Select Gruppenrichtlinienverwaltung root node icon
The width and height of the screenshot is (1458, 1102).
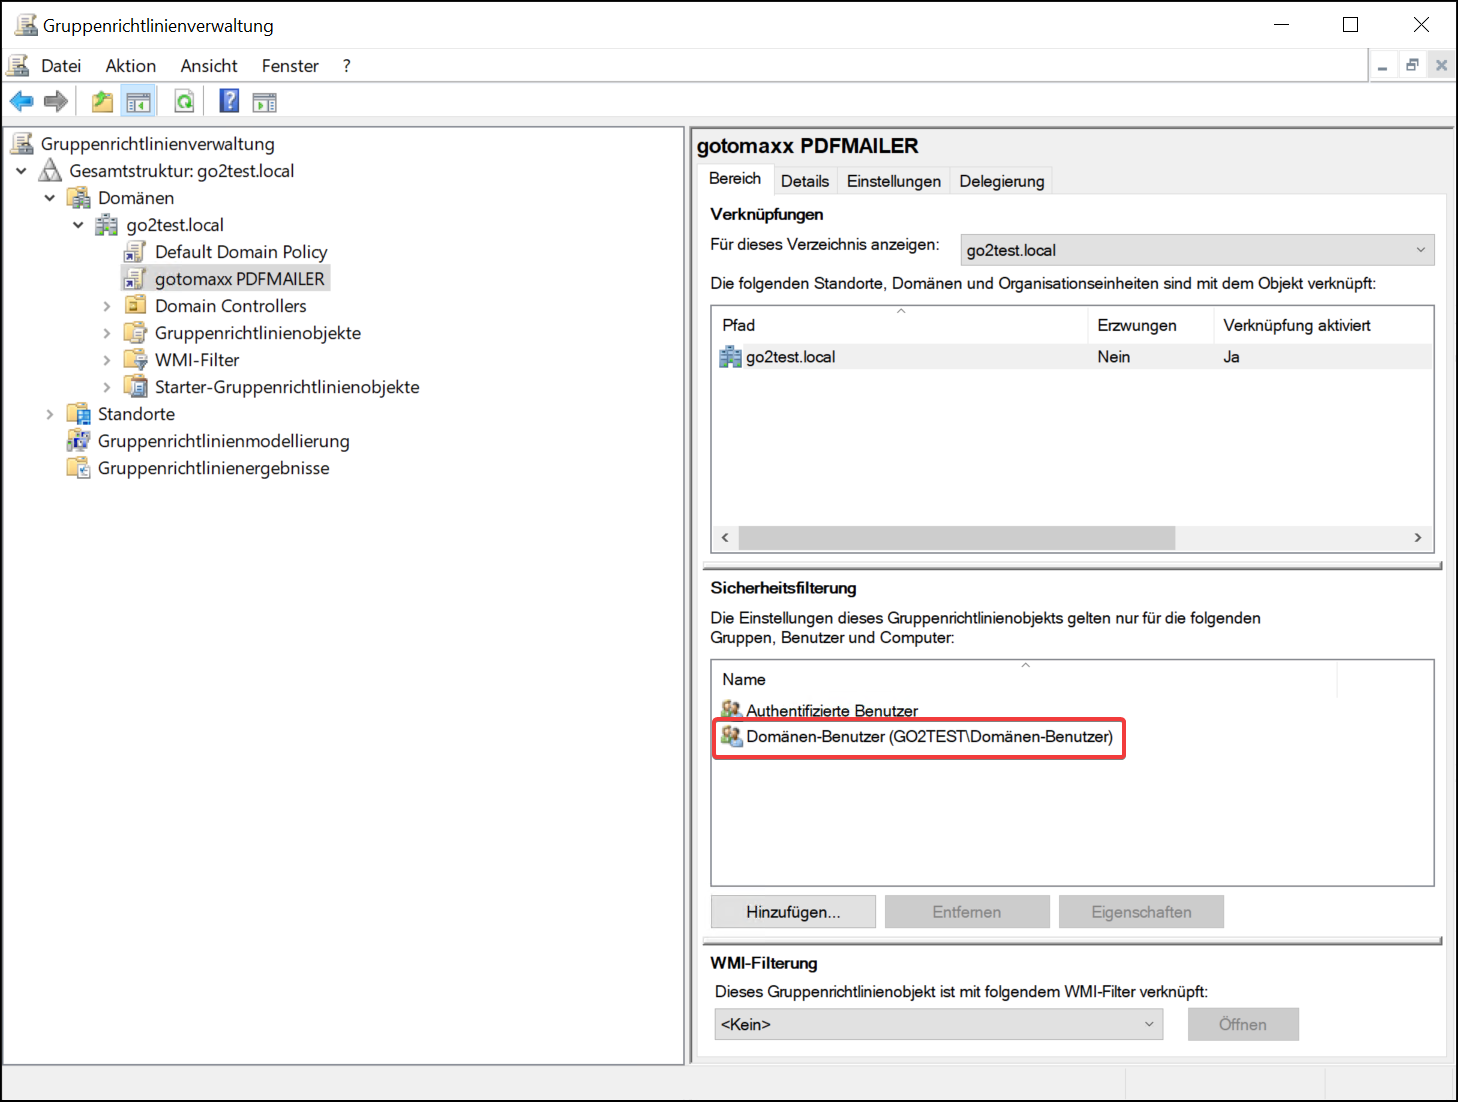(x=22, y=144)
